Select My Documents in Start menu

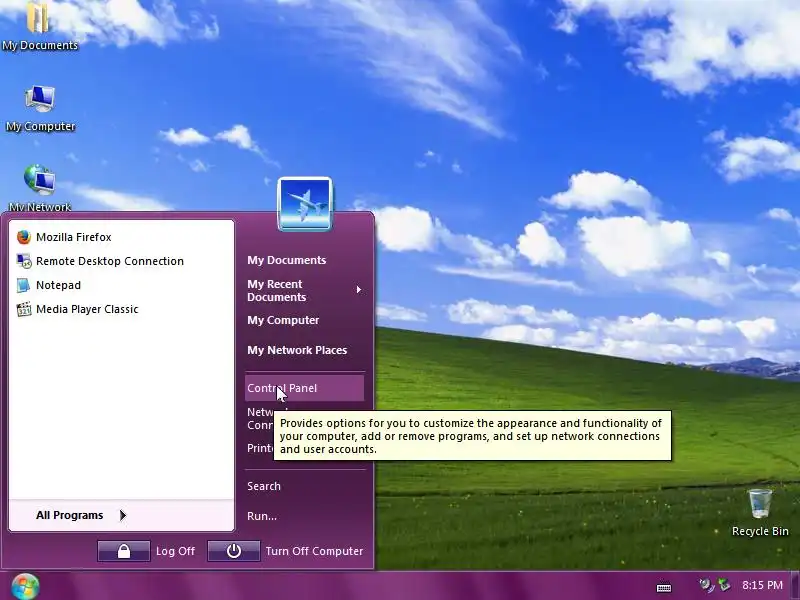click(287, 260)
